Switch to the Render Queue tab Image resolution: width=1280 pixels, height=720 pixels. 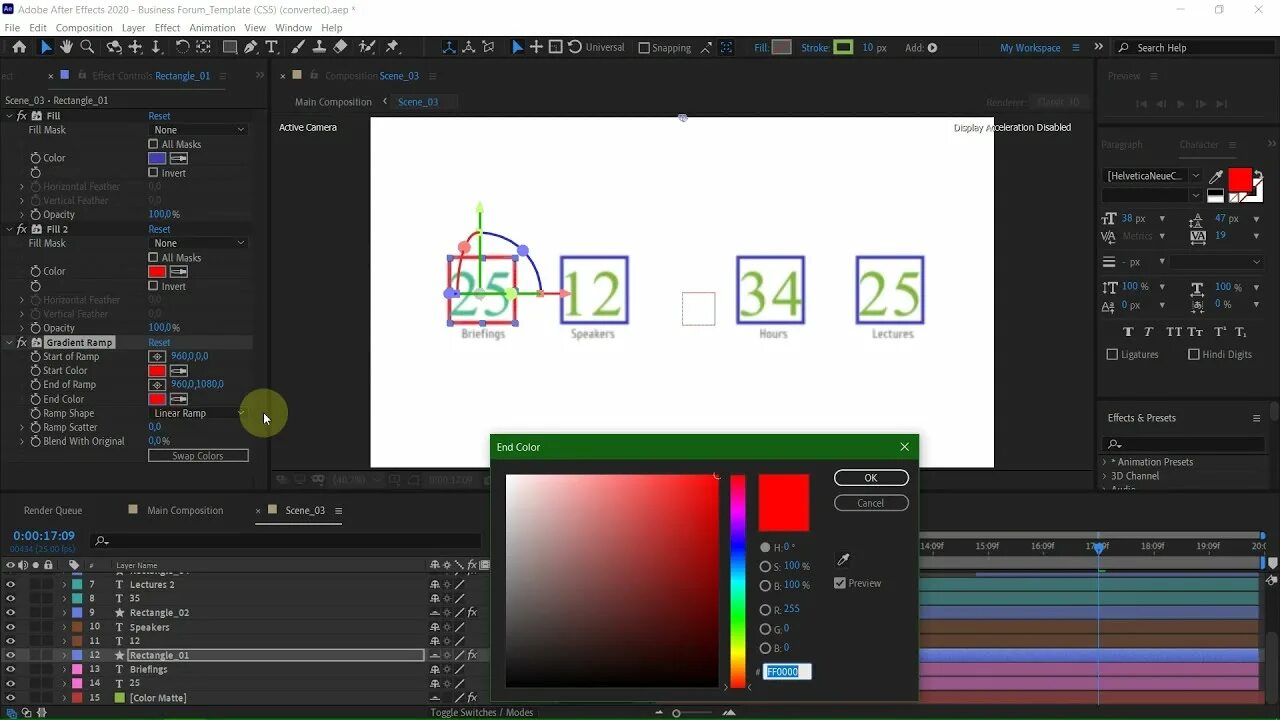pos(53,510)
